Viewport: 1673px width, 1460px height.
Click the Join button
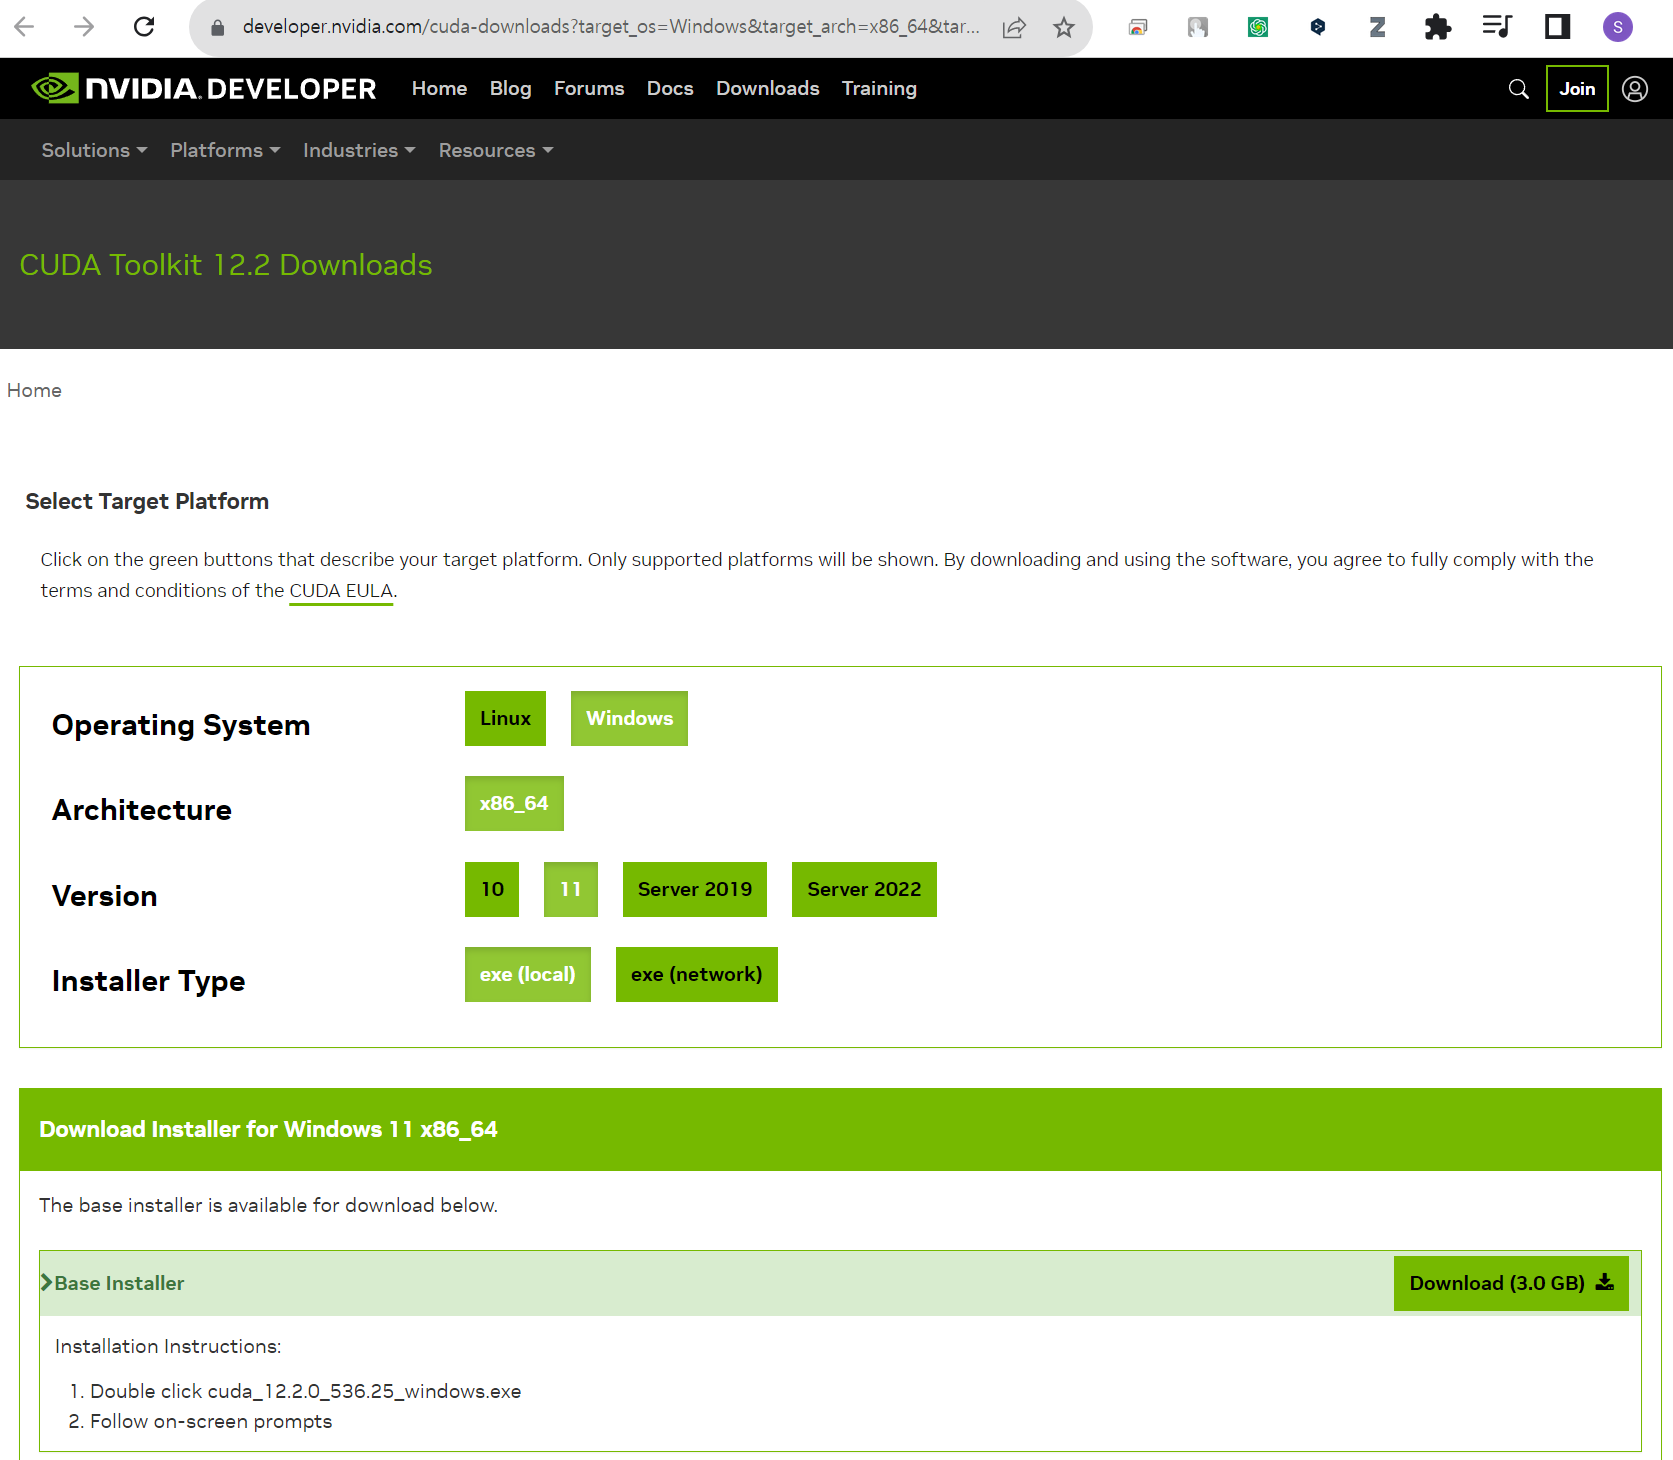(1577, 89)
